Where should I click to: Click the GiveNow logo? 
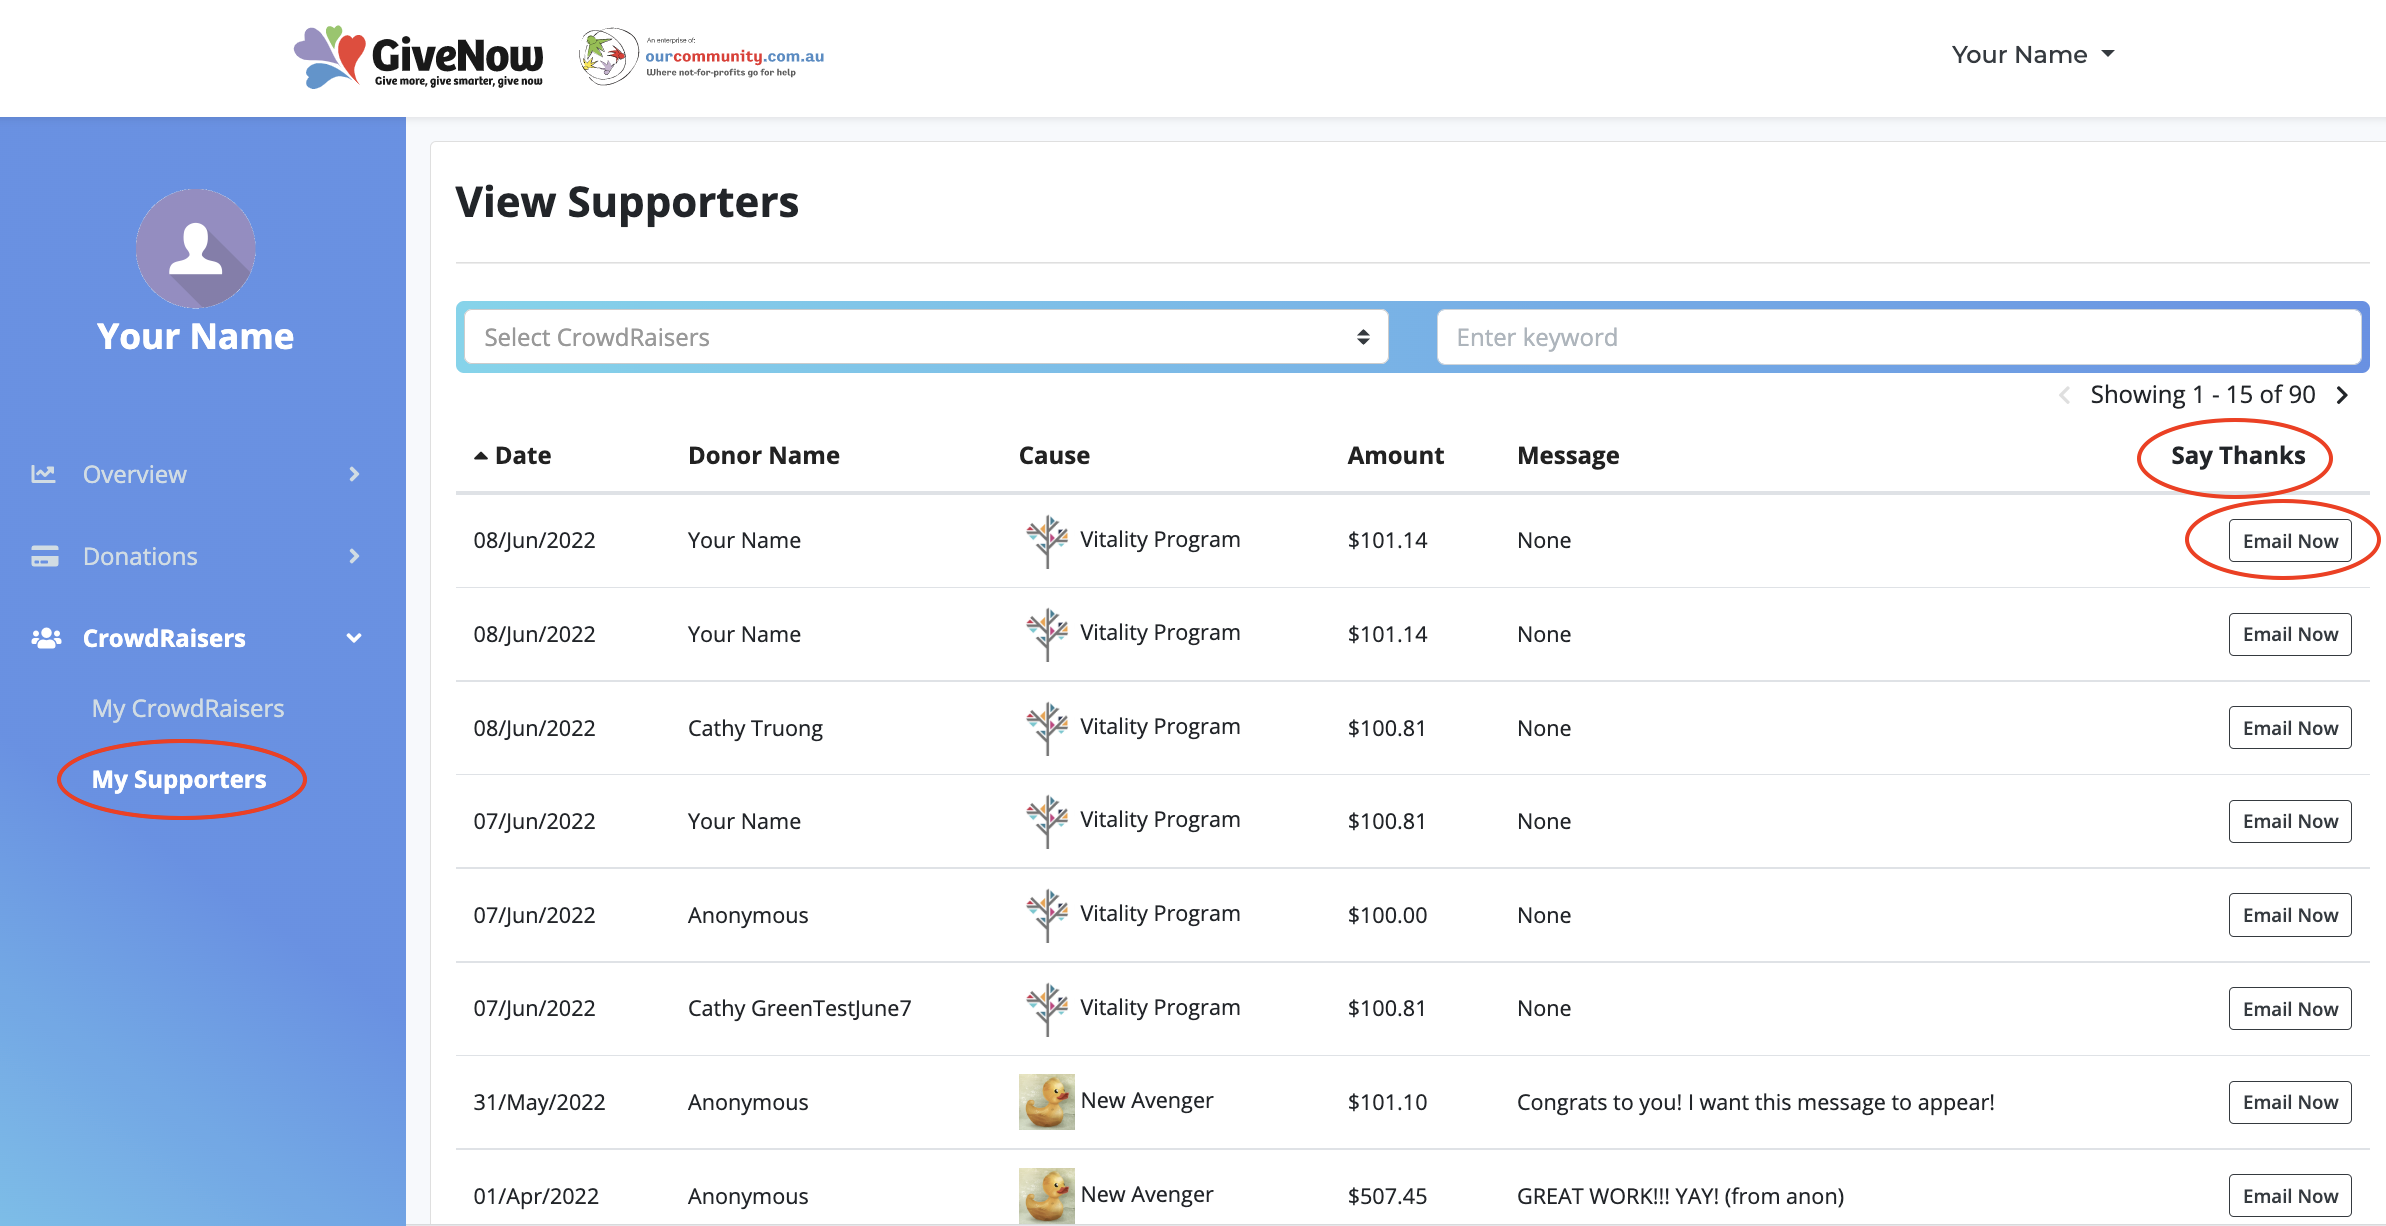[418, 57]
